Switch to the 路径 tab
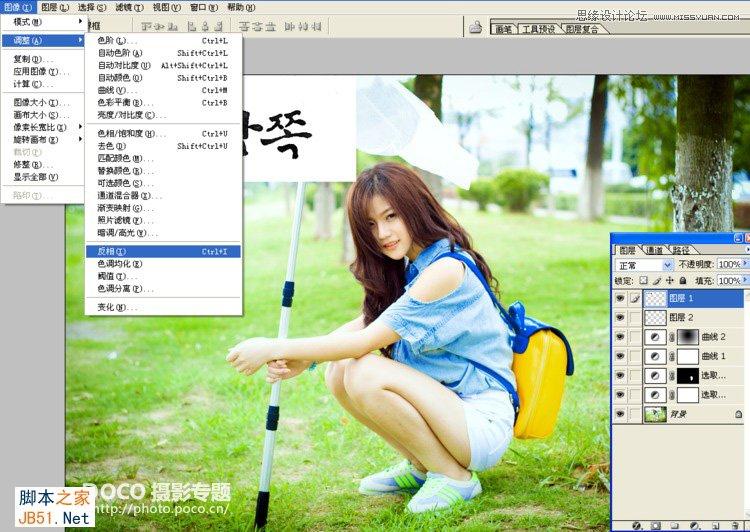This screenshot has height=532, width=750. tap(681, 250)
